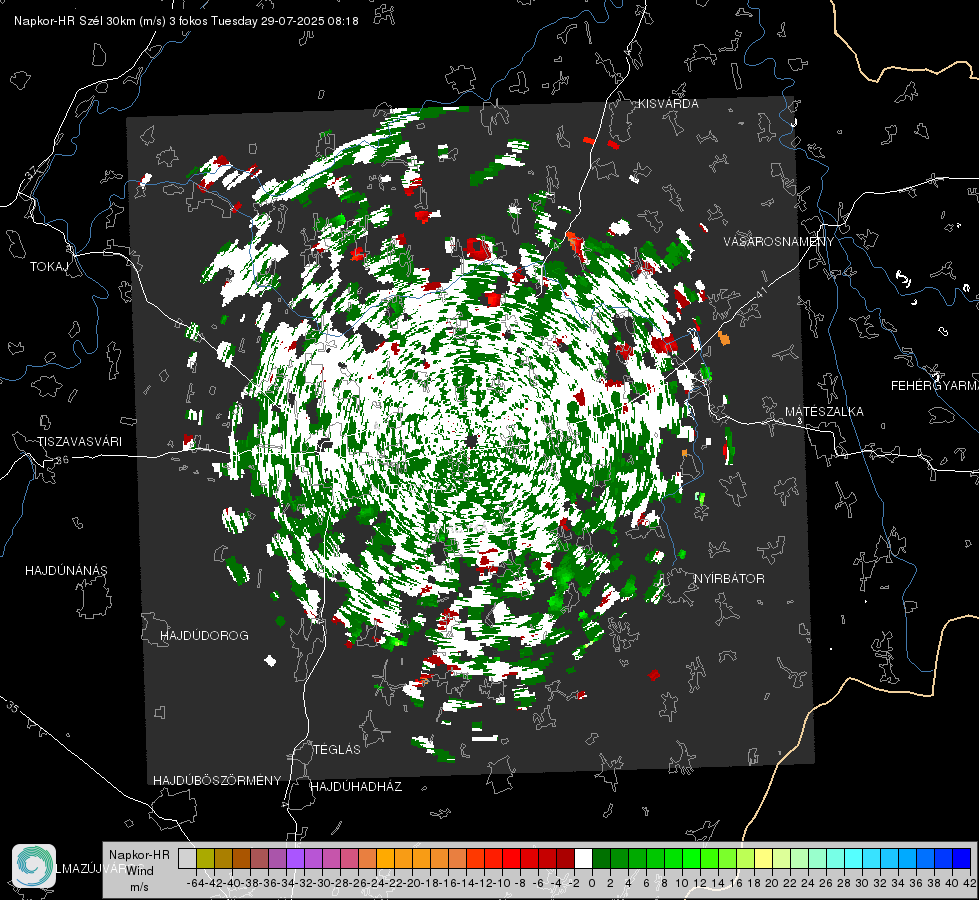Click the HAJDÚBÖSZÖRMÉNY town label

(x=217, y=781)
